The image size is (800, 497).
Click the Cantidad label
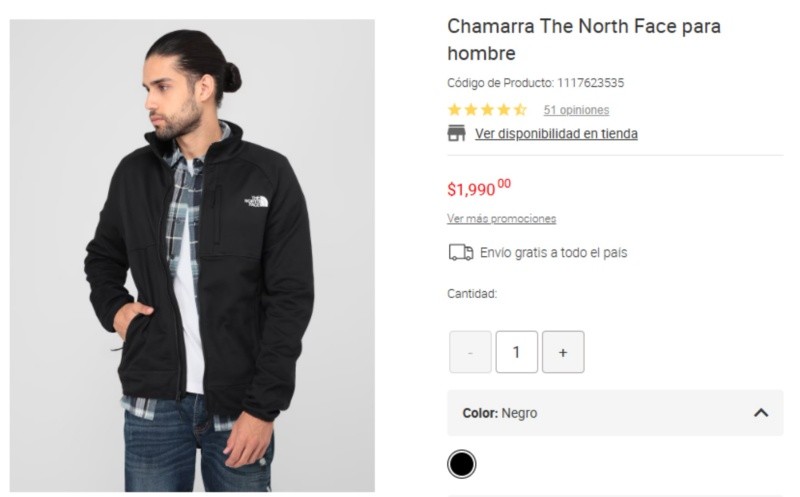point(472,294)
